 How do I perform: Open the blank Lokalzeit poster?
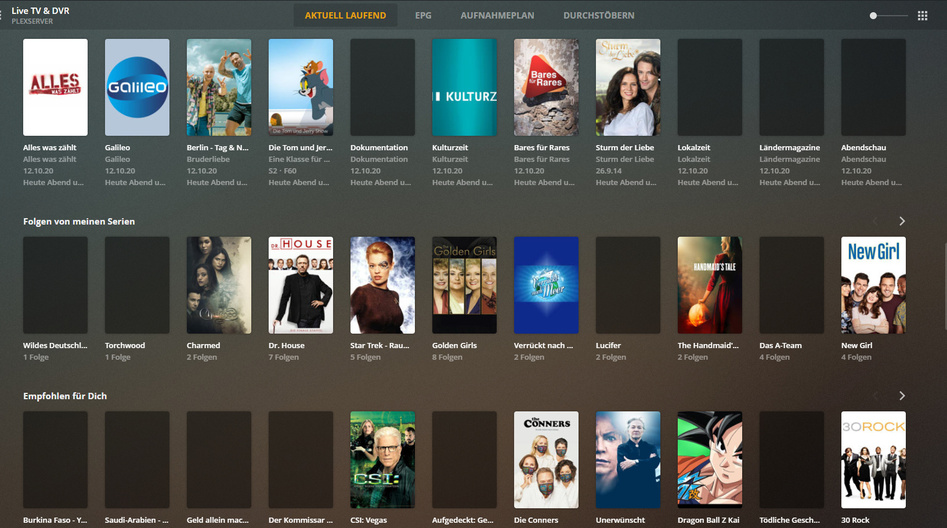(710, 88)
